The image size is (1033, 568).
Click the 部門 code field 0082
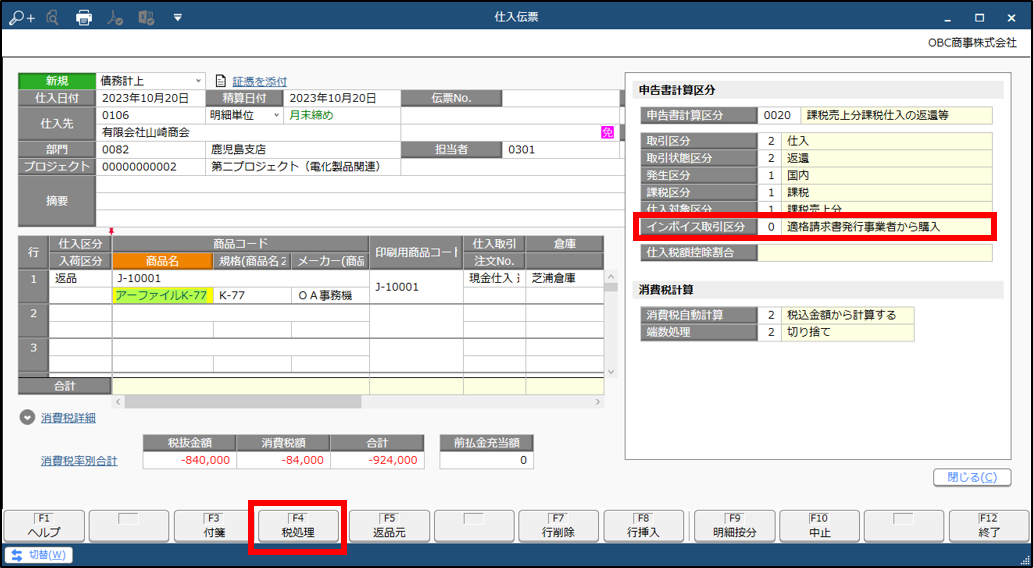(x=151, y=150)
